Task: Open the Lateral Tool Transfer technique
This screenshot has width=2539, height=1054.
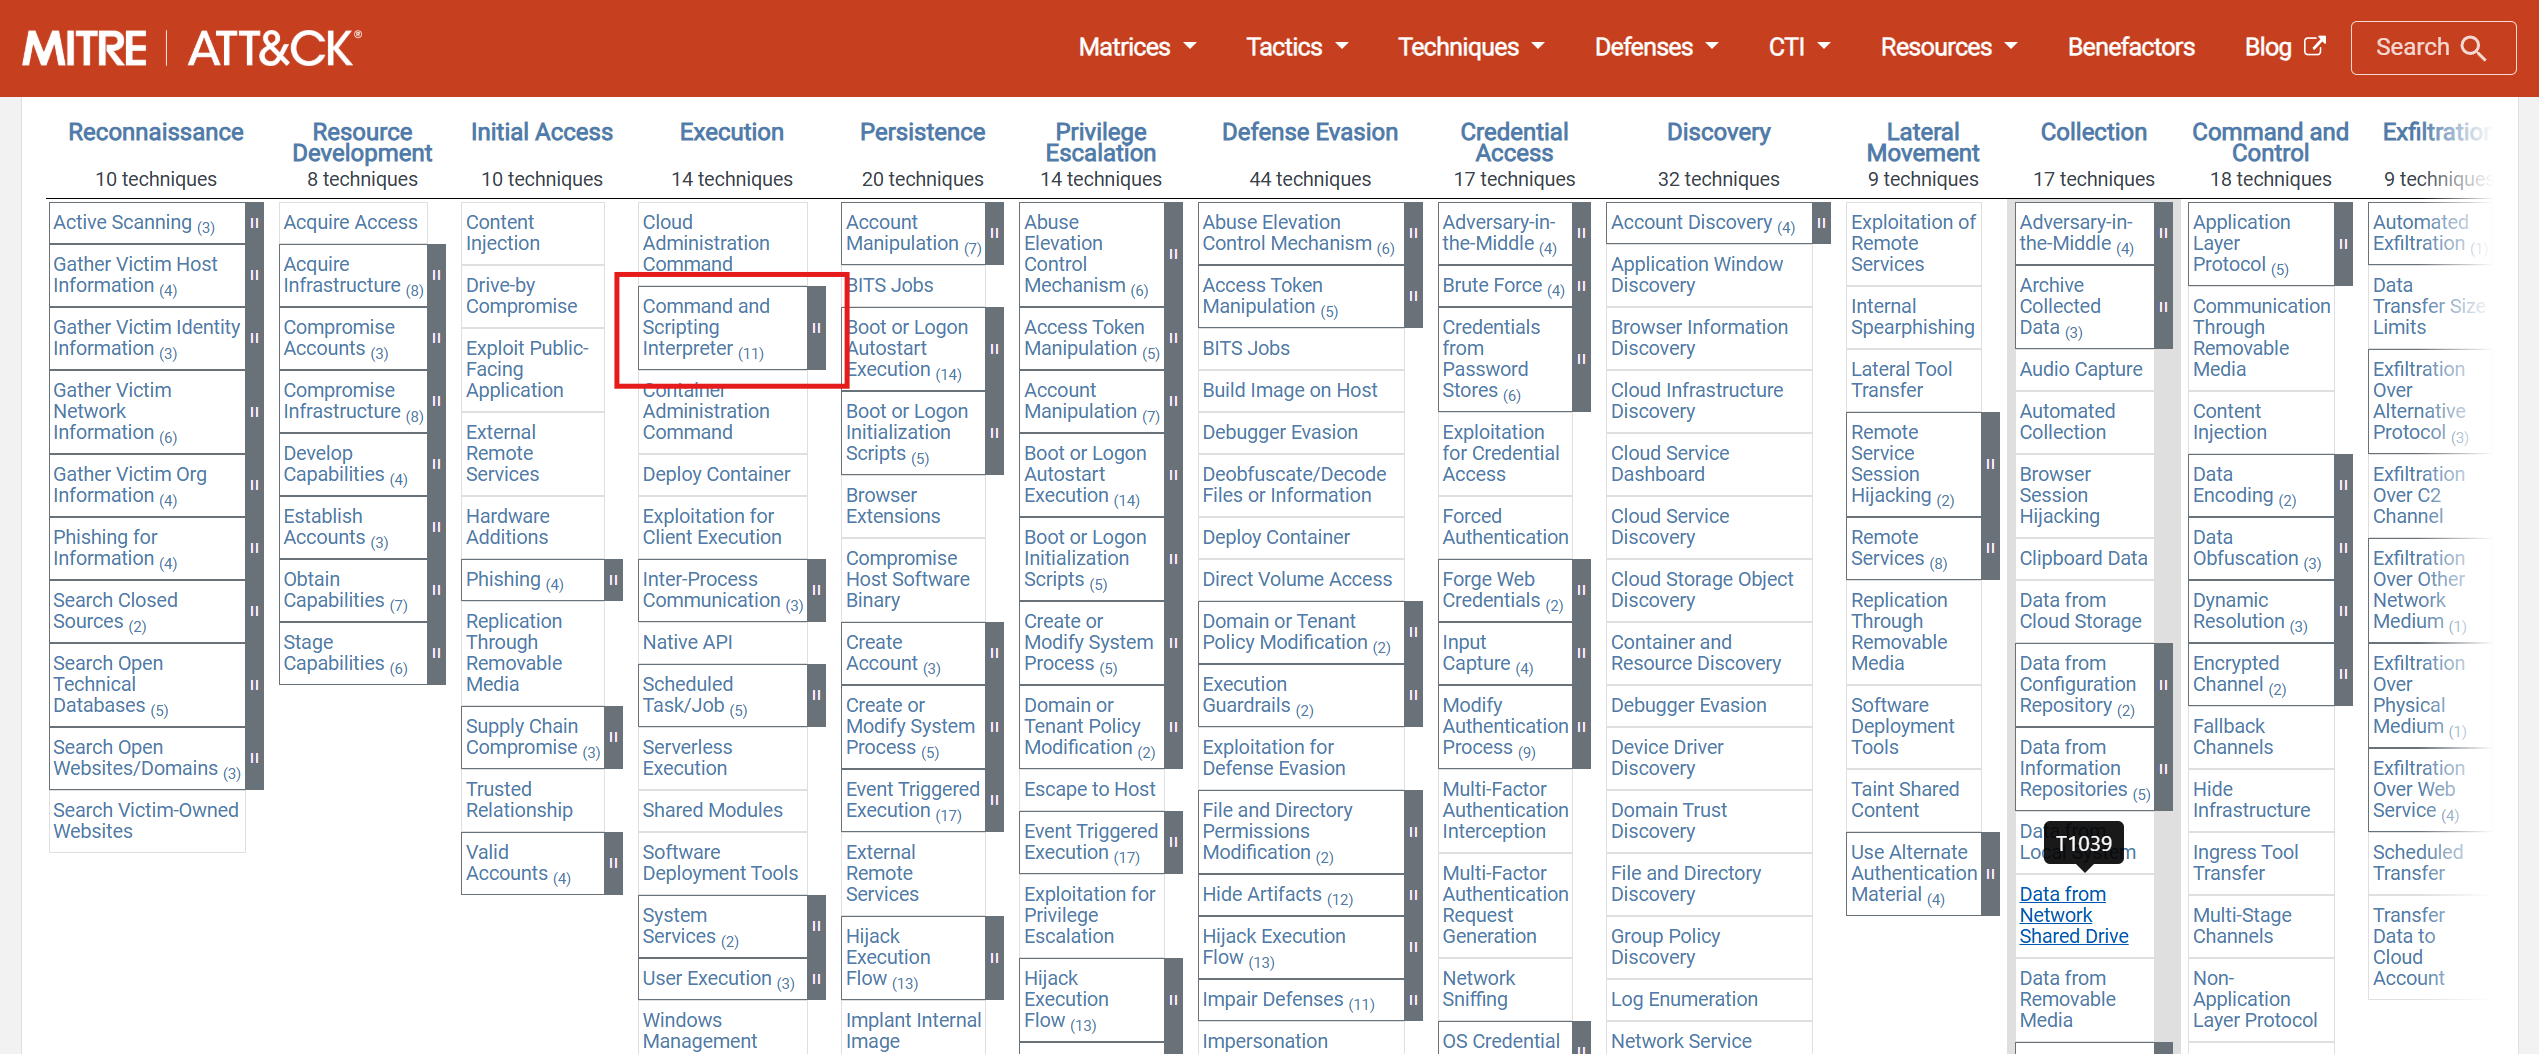Action: click(x=1901, y=380)
